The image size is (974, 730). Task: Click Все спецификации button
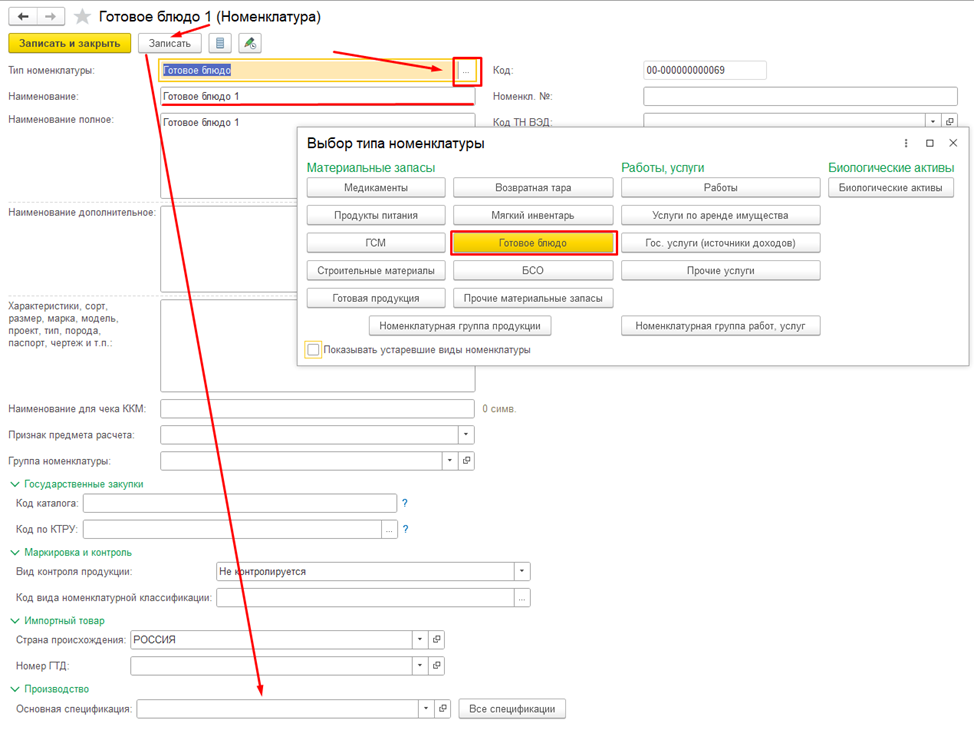512,709
